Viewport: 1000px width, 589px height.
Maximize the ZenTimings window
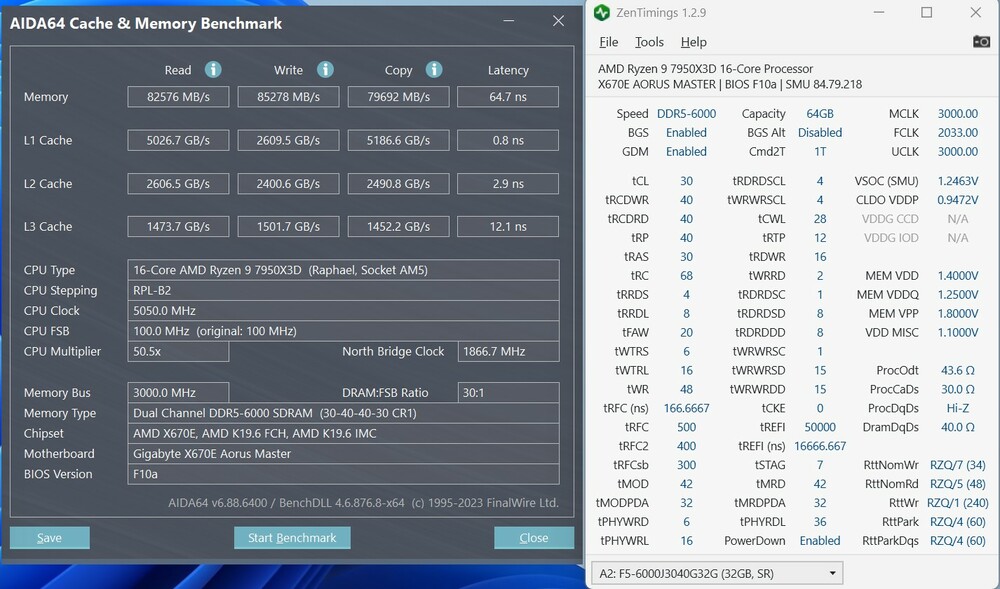(927, 13)
